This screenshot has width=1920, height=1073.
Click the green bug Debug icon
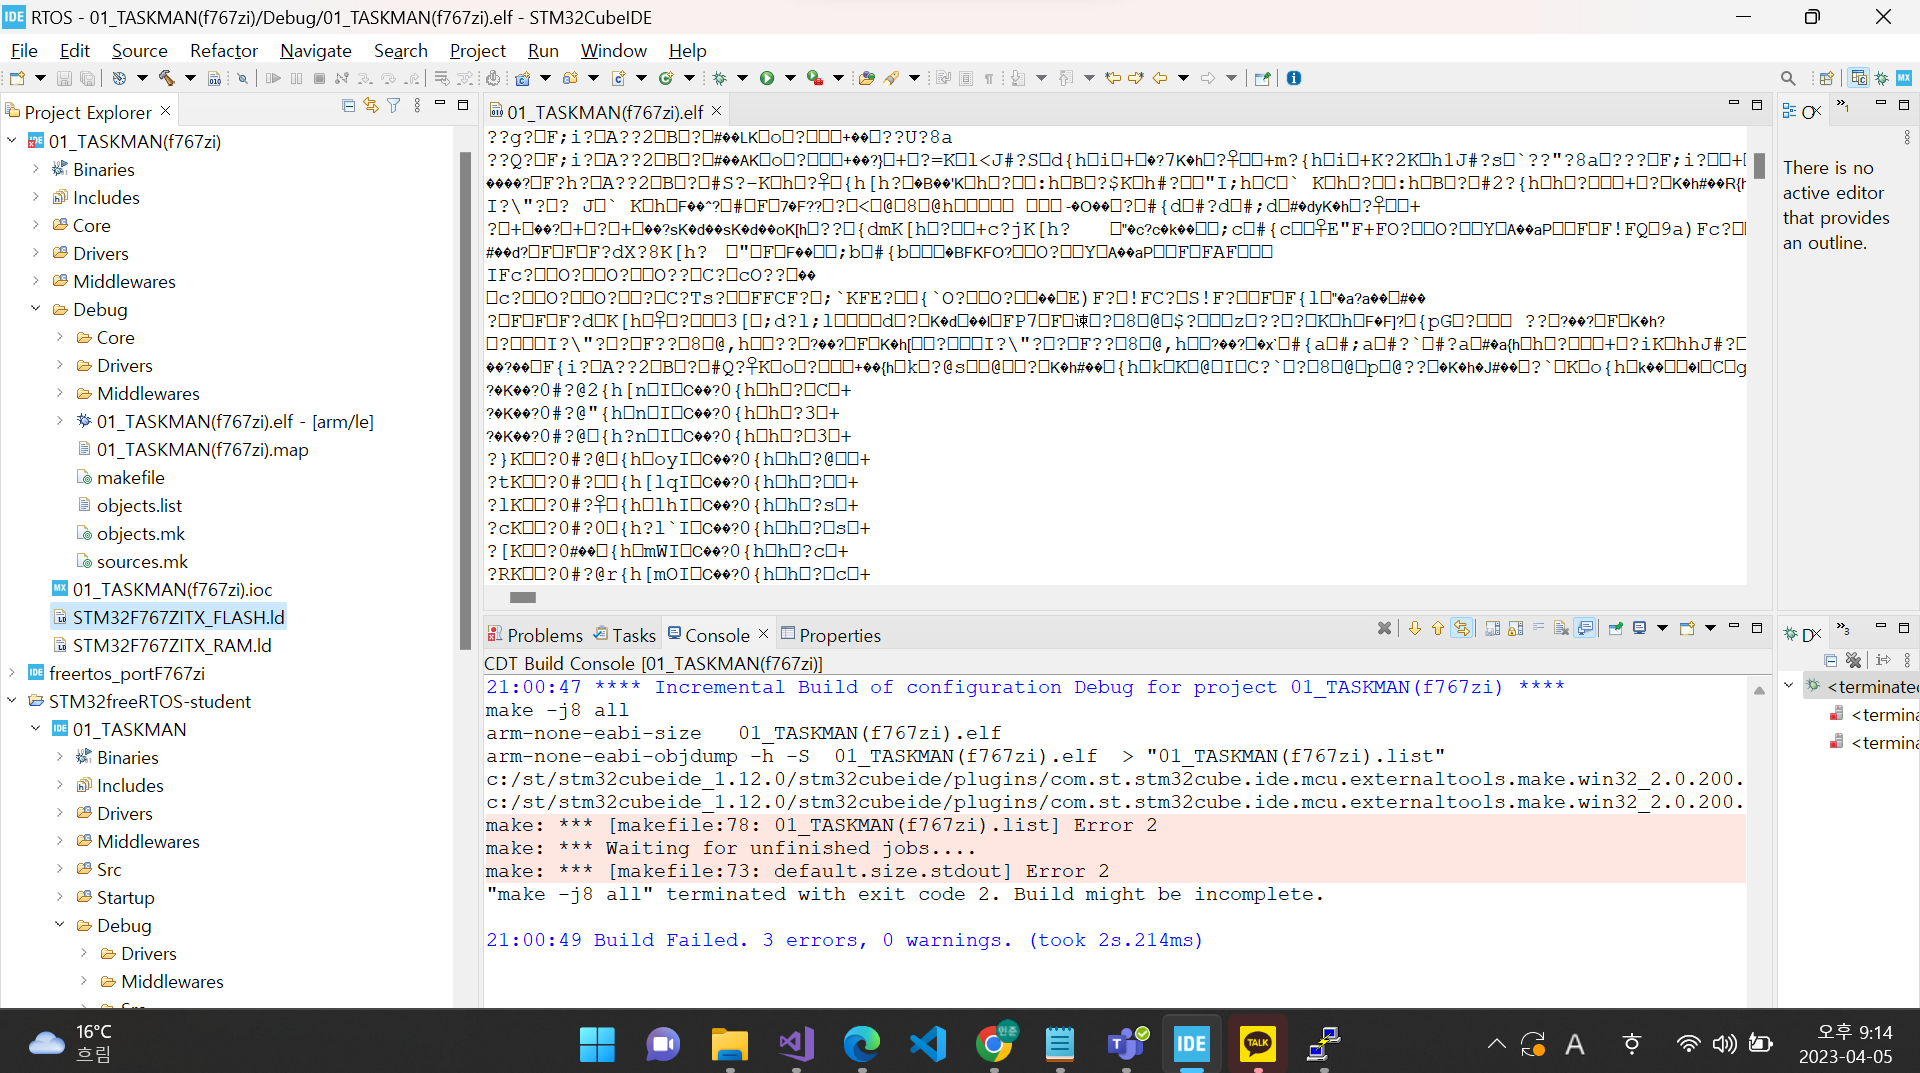coord(720,78)
